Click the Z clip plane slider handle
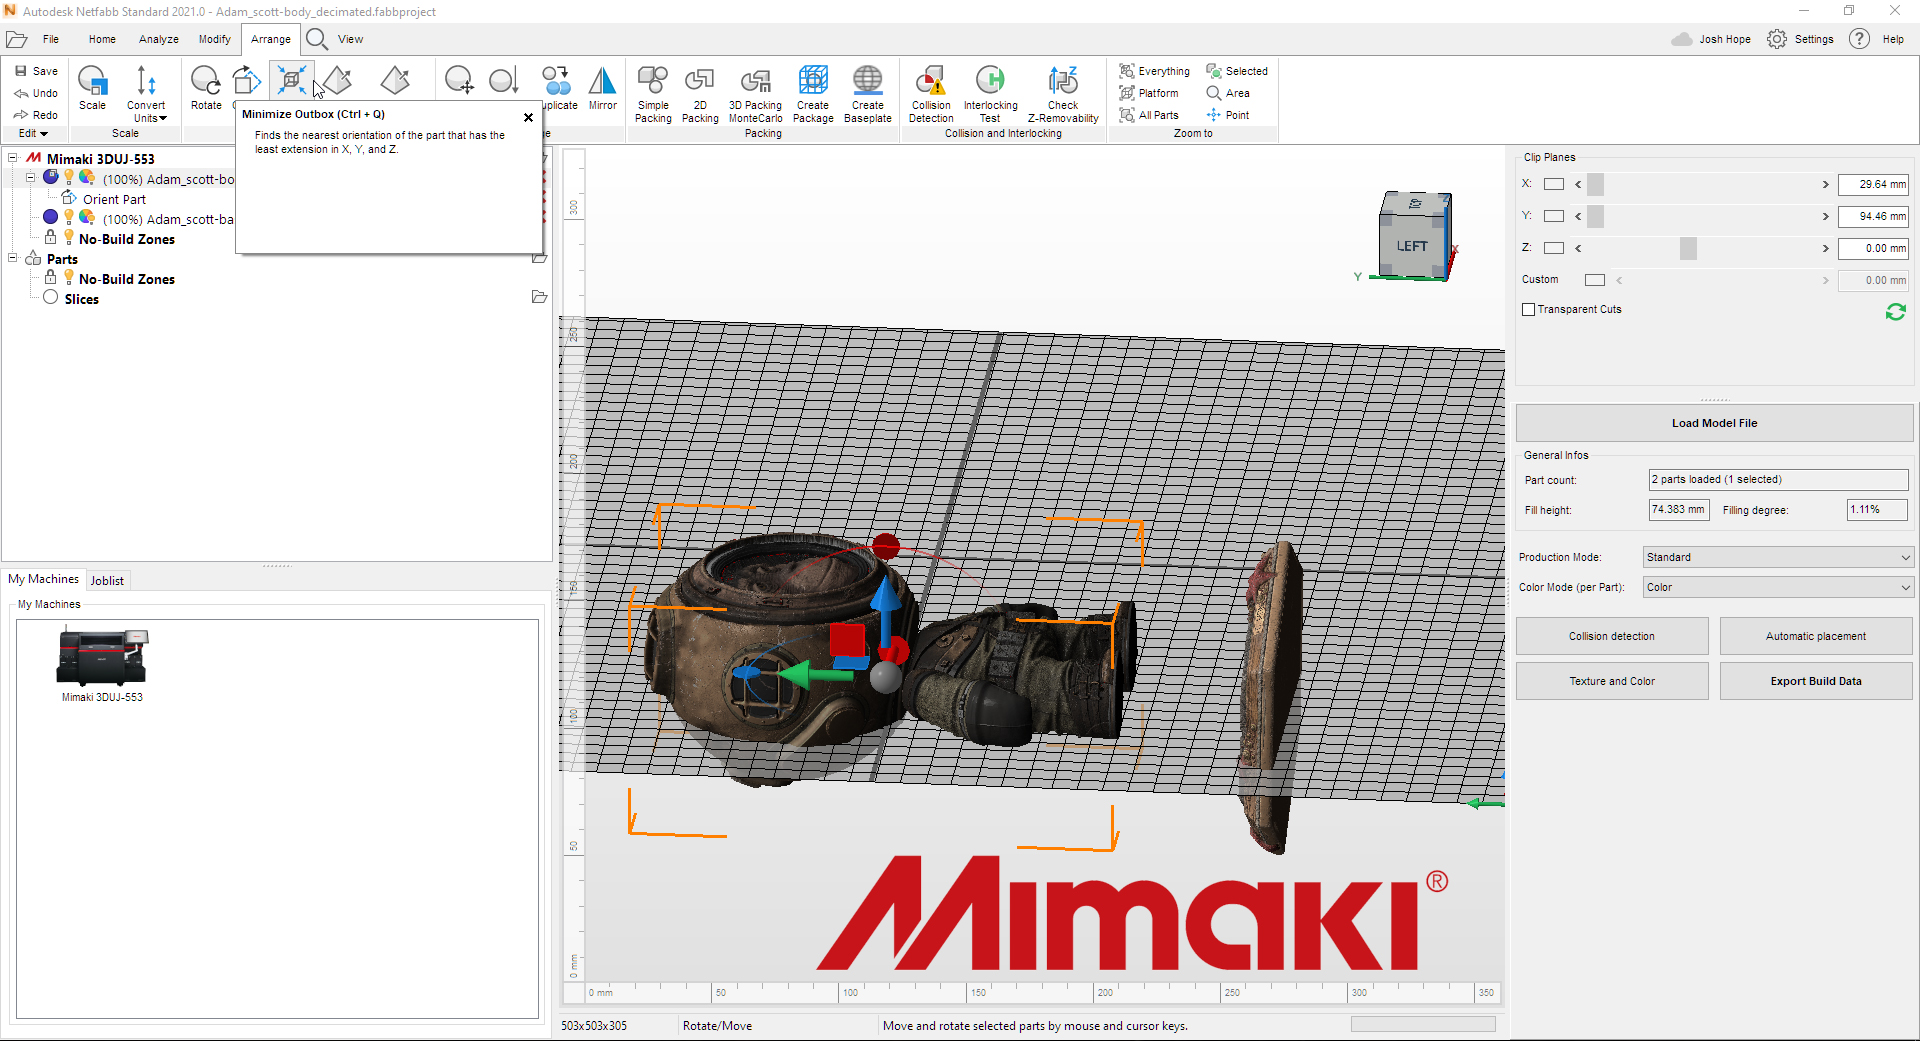This screenshot has width=1920, height=1041. [x=1688, y=248]
